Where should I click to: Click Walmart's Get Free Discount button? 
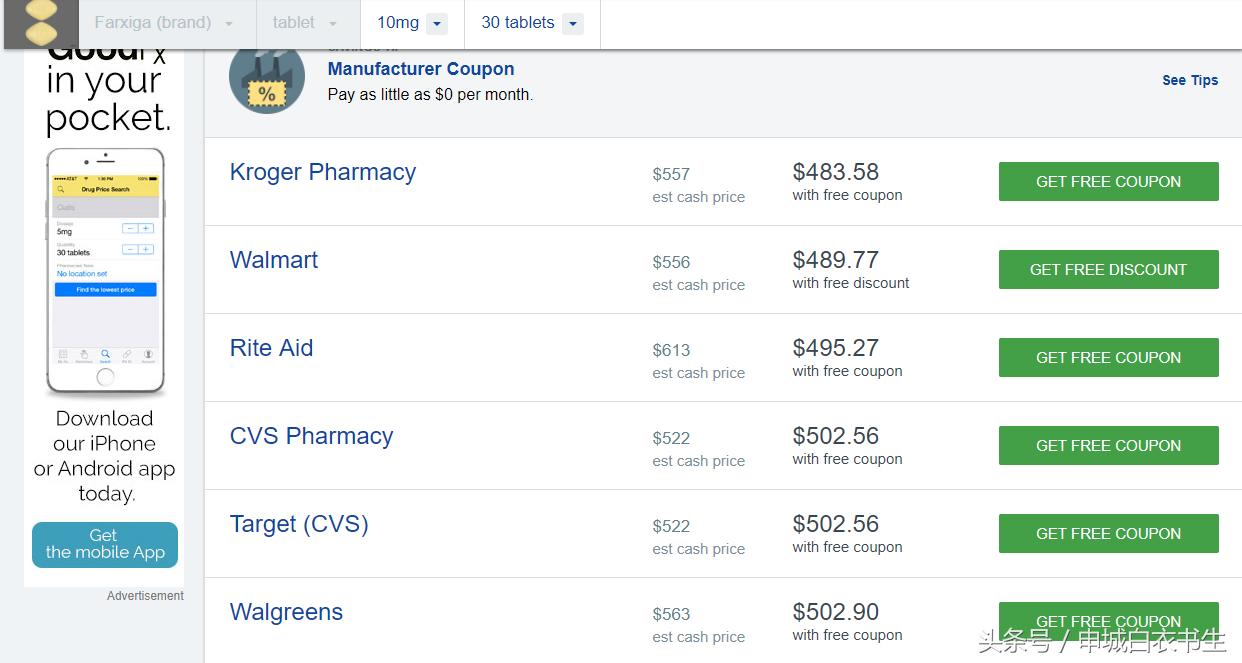tap(1108, 270)
